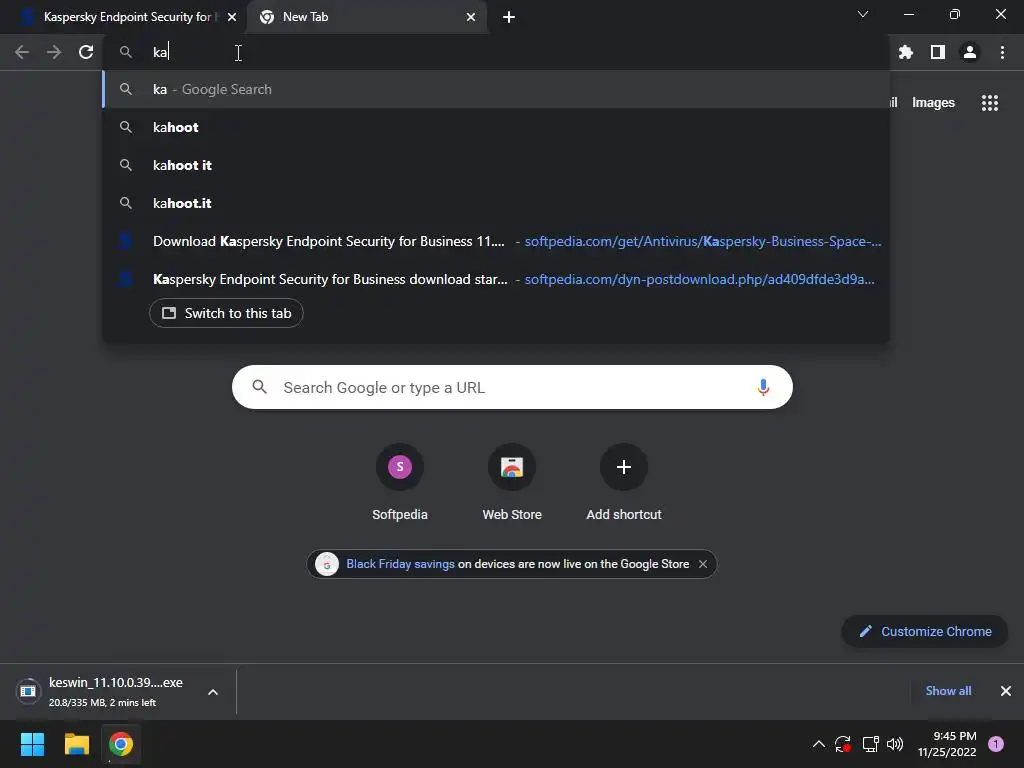
Task: Click Show all downloads link
Action: coord(948,691)
